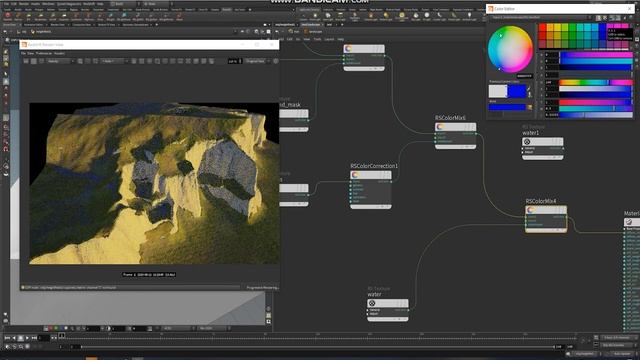This screenshot has height=360, width=640.
Task: Select the RSColorMix4 node icon
Action: 531,210
